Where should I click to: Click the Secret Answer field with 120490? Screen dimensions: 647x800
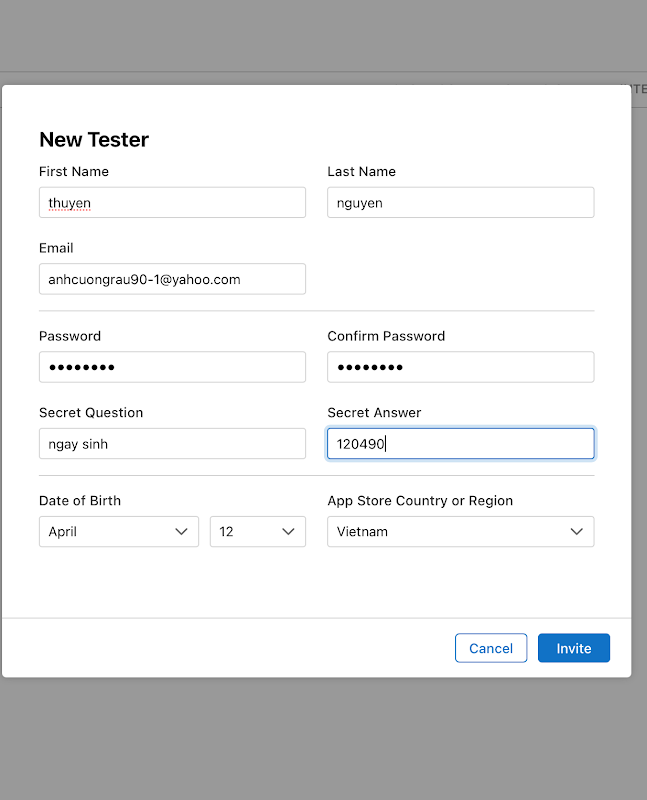460,444
